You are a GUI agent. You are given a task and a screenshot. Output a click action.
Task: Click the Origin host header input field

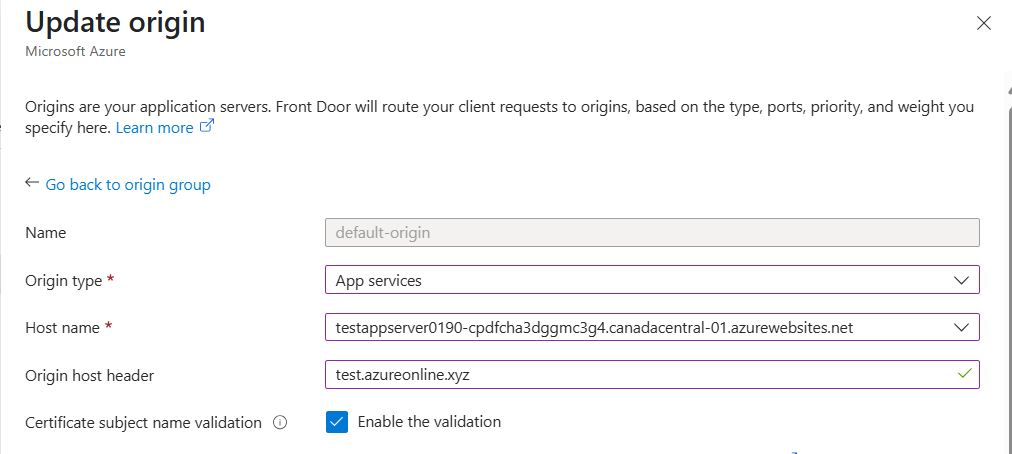click(x=653, y=375)
